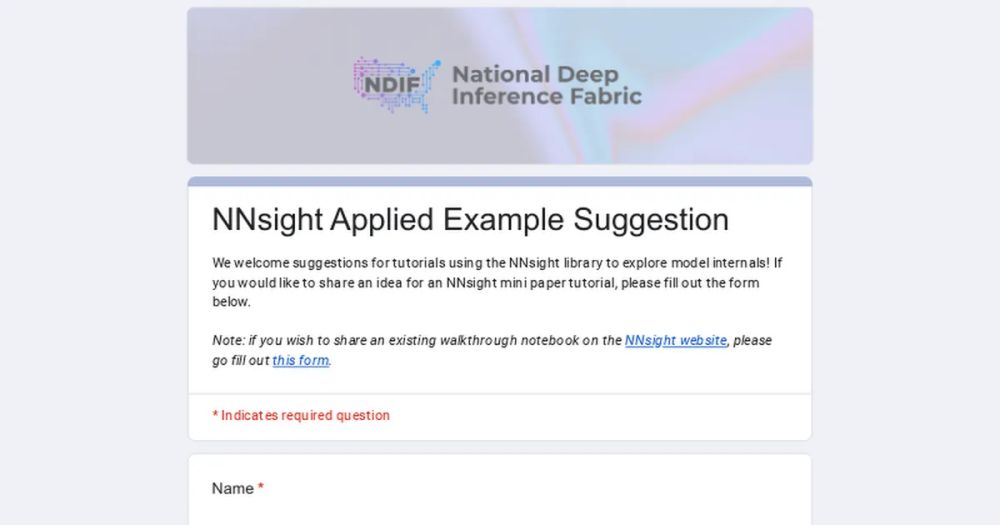Click the National Deep Inference Fabric banner text
The height and width of the screenshot is (525, 1000).
click(547, 85)
